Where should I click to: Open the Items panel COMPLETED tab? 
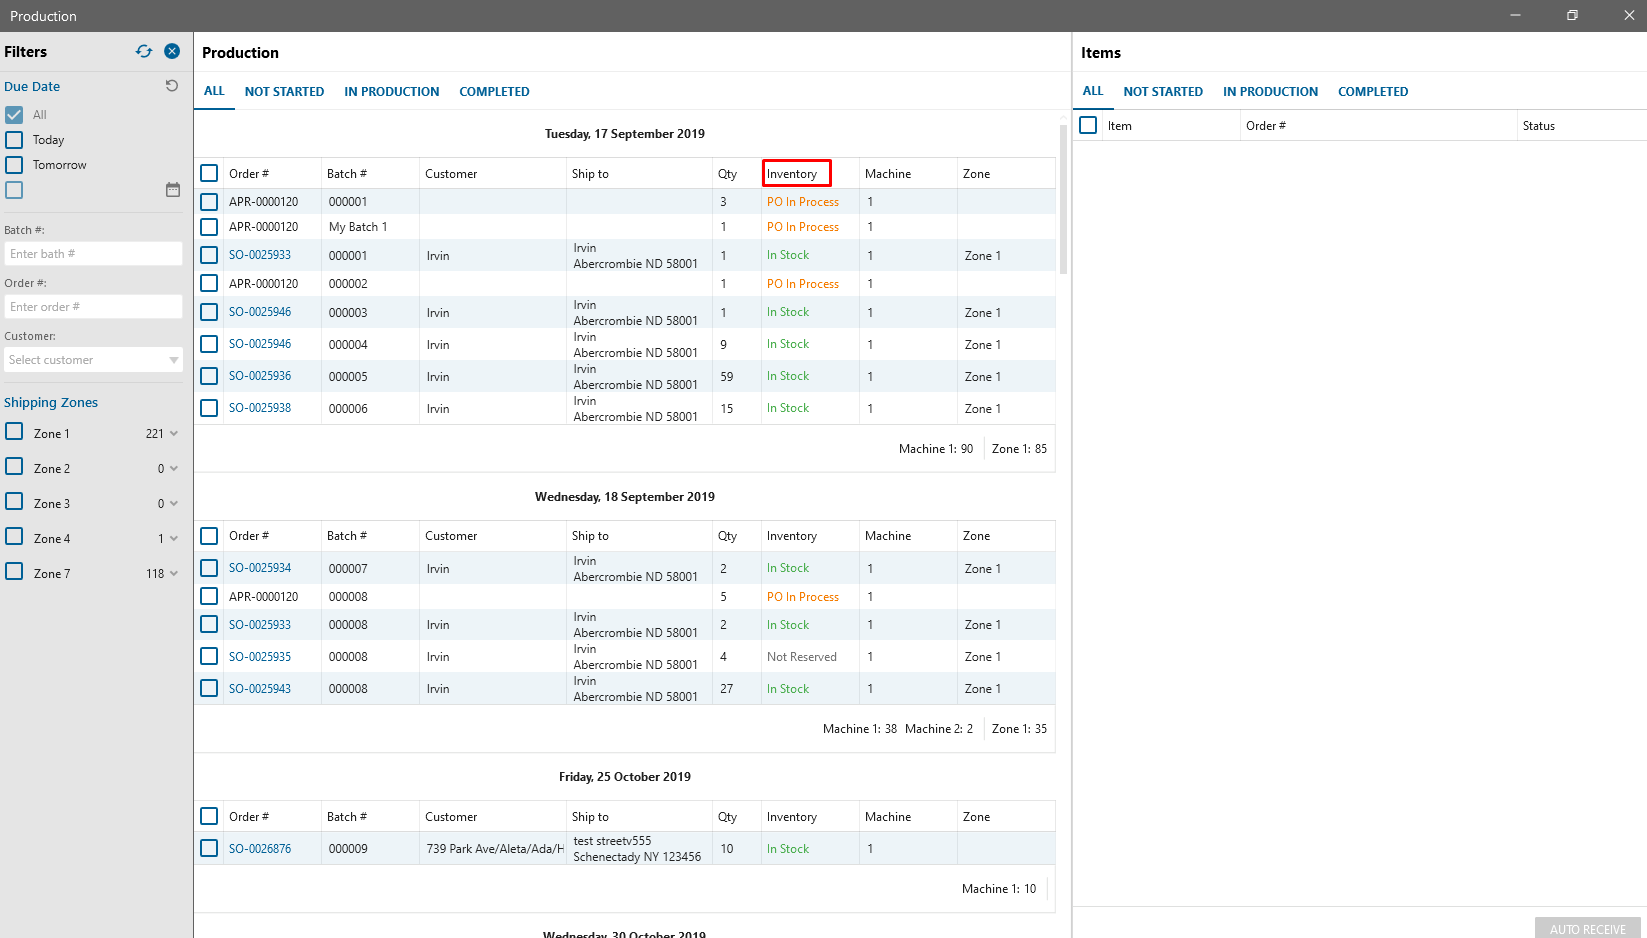[x=1372, y=91]
